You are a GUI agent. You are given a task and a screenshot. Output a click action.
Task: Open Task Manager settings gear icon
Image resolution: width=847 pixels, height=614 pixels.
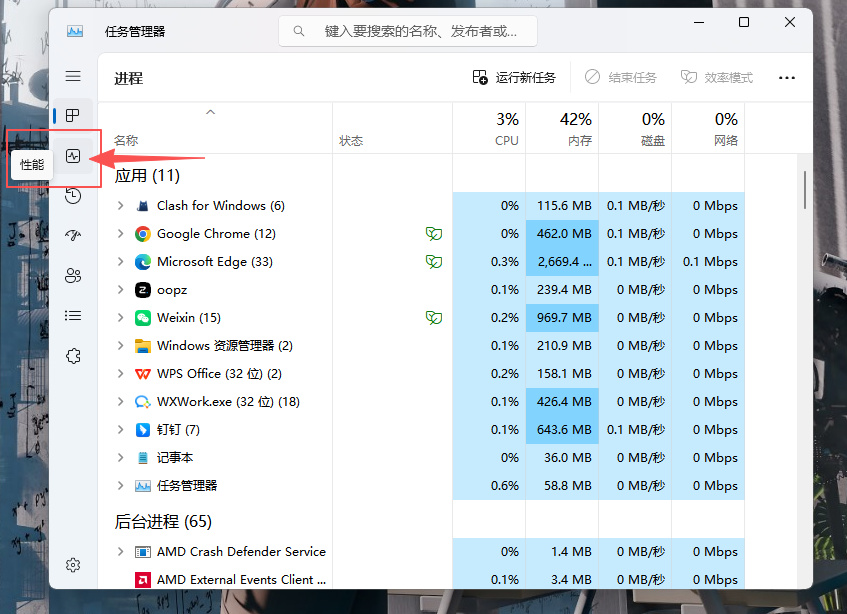pyautogui.click(x=73, y=565)
